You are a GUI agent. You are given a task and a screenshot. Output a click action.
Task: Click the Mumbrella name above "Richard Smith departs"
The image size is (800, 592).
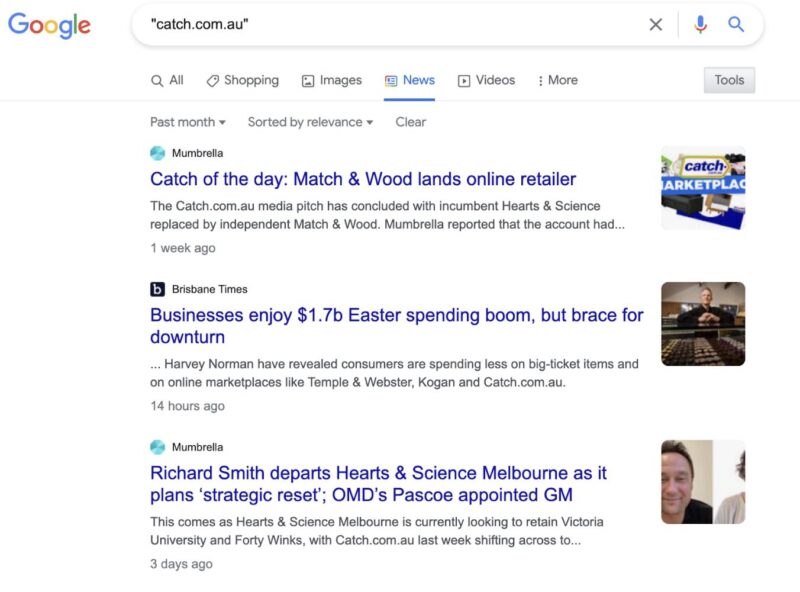[197, 447]
